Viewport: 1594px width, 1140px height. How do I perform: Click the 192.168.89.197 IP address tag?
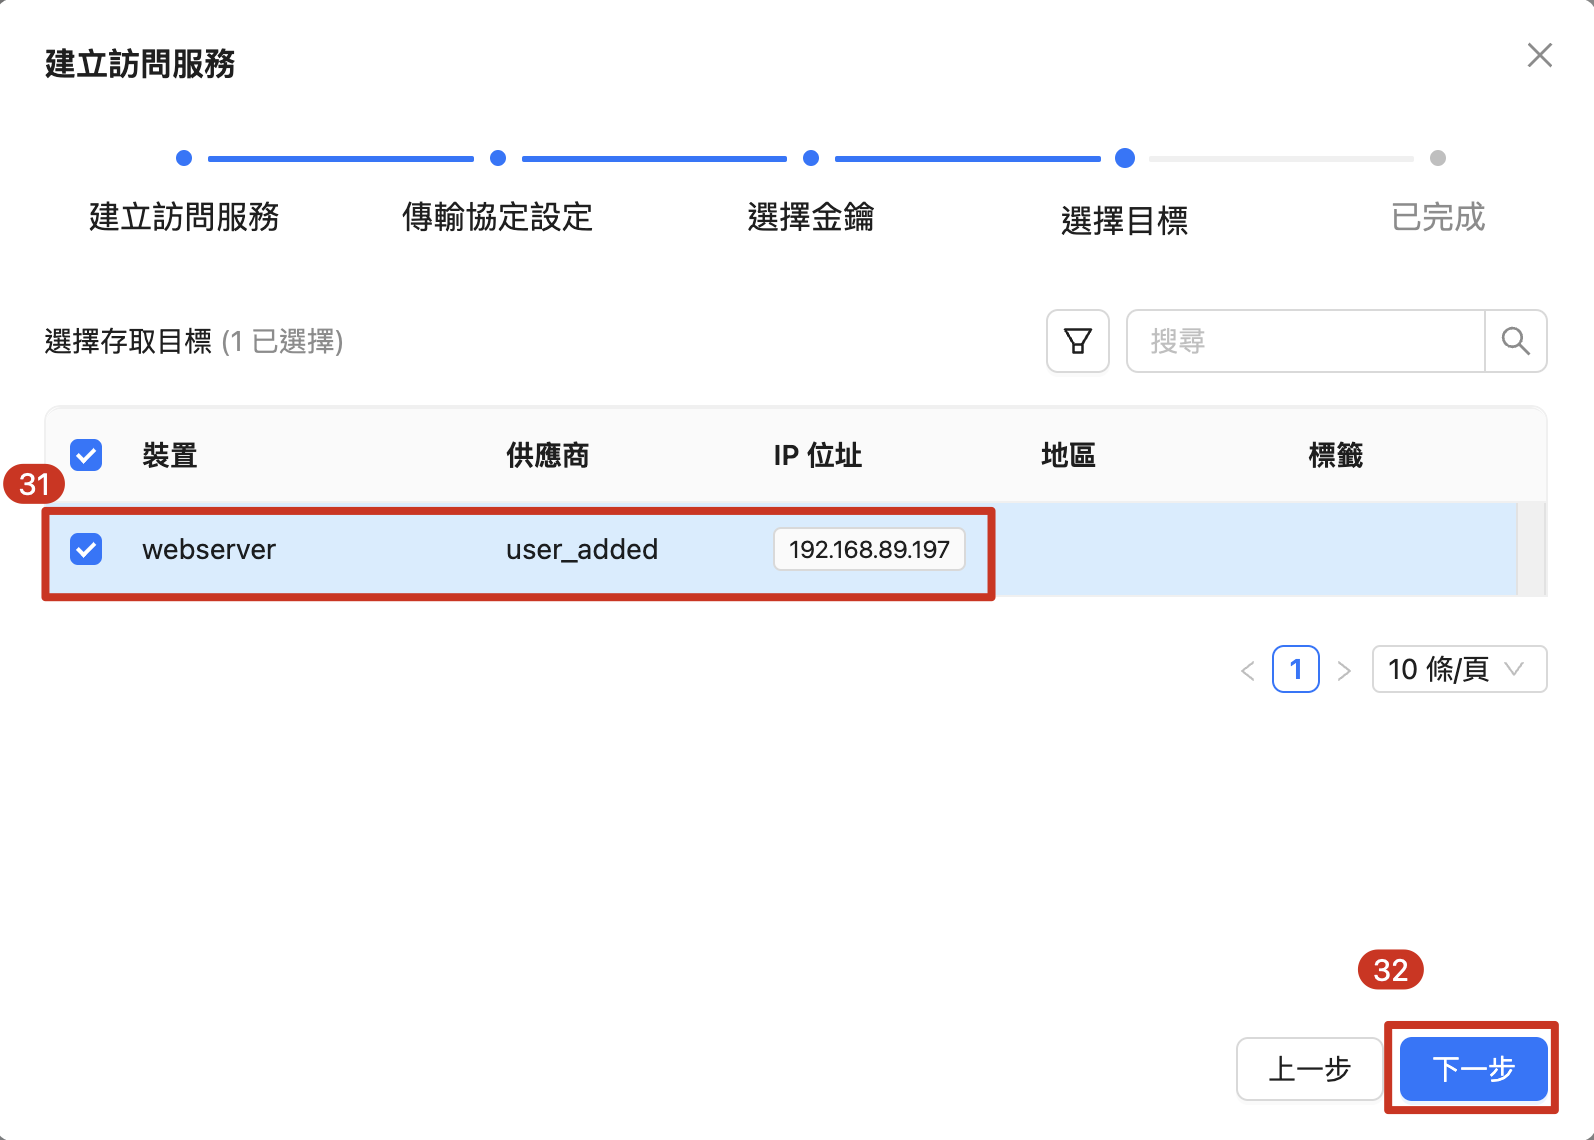coord(868,549)
